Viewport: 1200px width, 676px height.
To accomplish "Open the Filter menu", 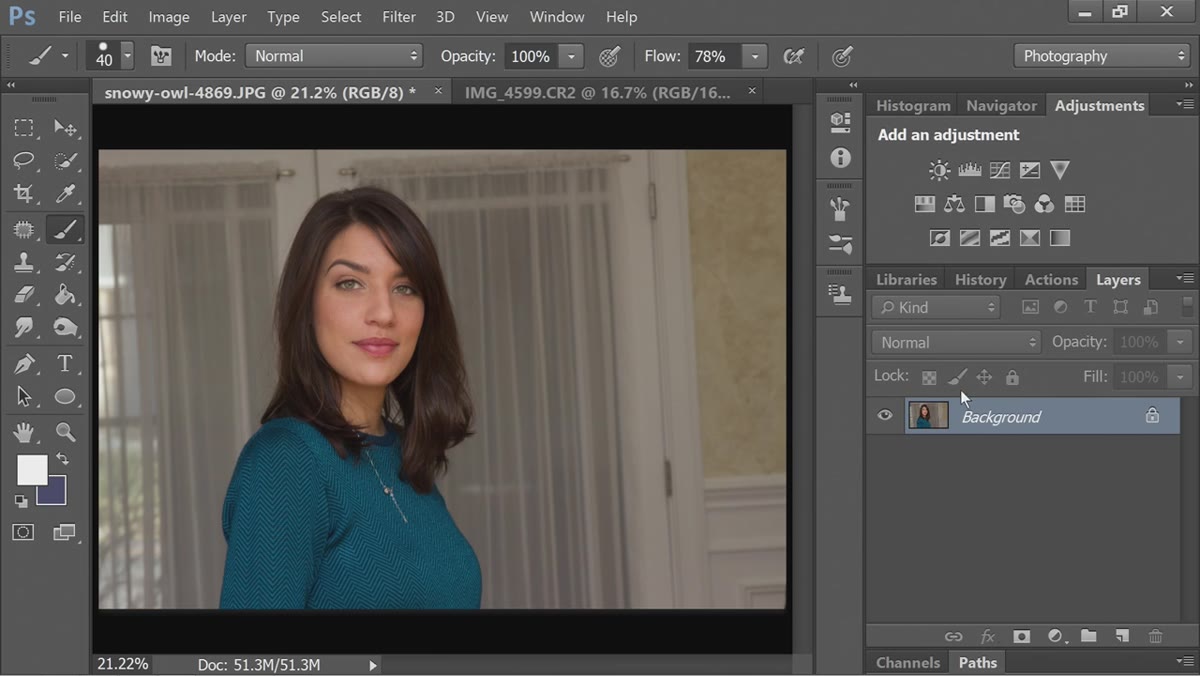I will [x=399, y=17].
